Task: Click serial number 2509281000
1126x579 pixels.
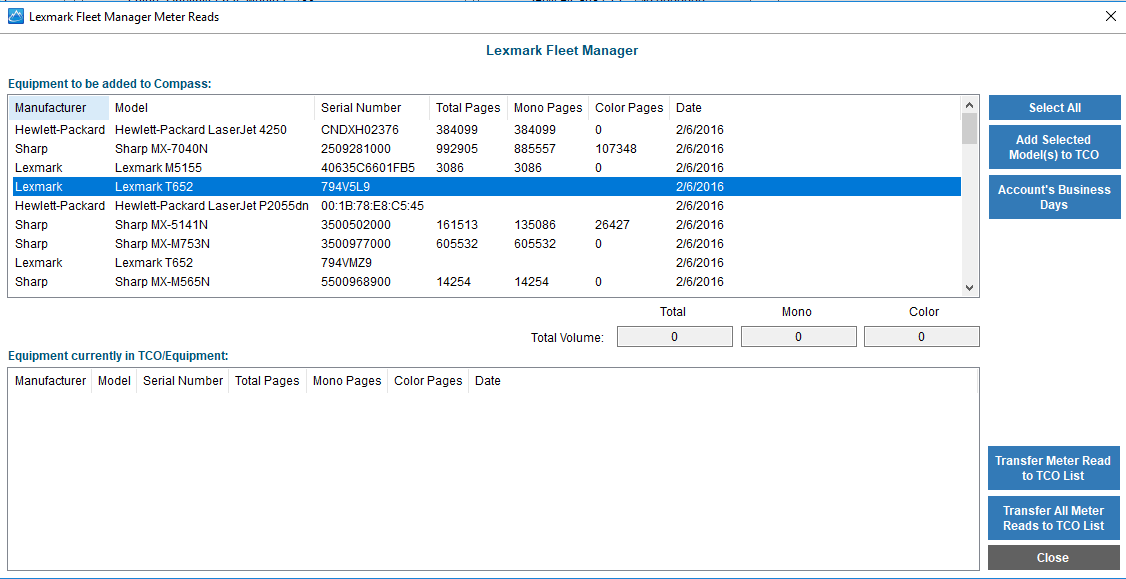Action: (x=356, y=149)
